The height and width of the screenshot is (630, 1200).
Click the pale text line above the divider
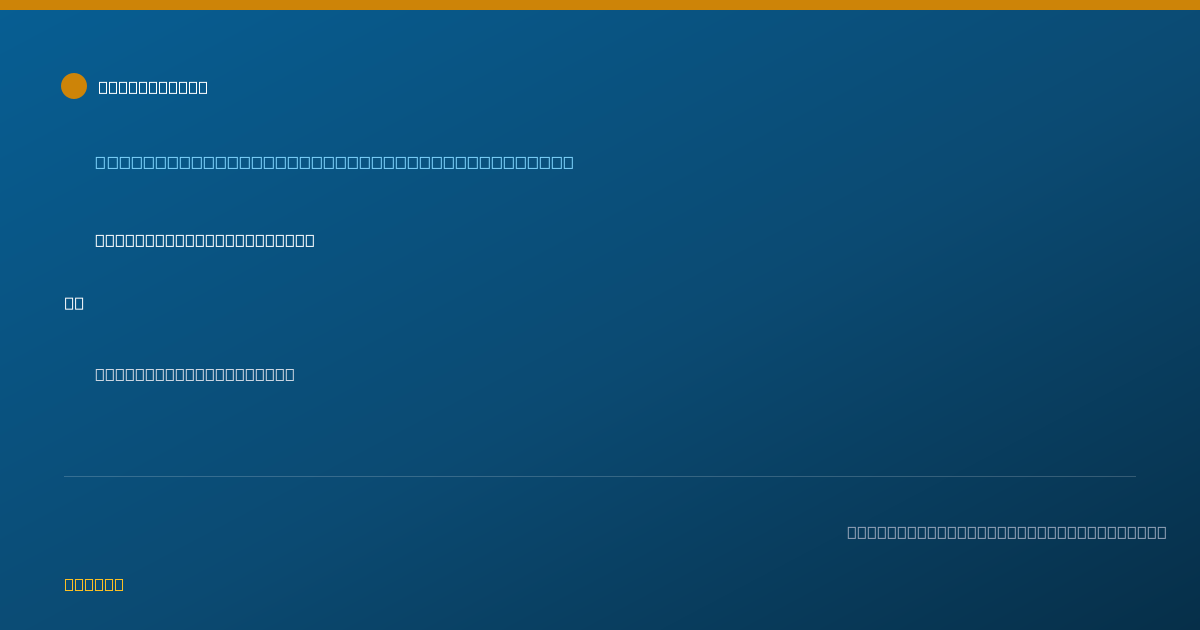pyautogui.click(x=195, y=374)
